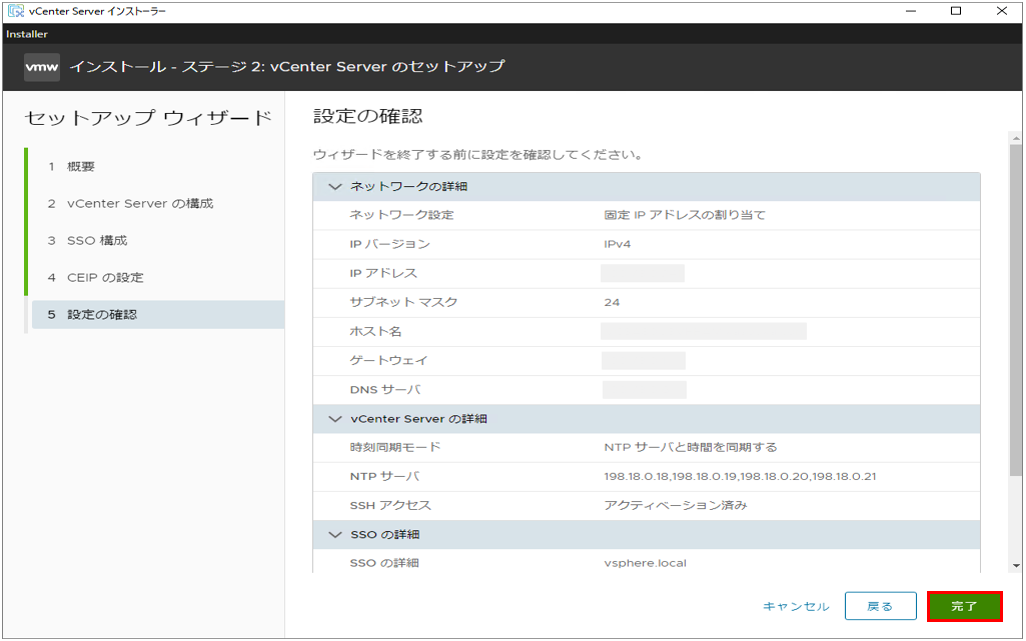Click the 完了 finish button

click(964, 606)
